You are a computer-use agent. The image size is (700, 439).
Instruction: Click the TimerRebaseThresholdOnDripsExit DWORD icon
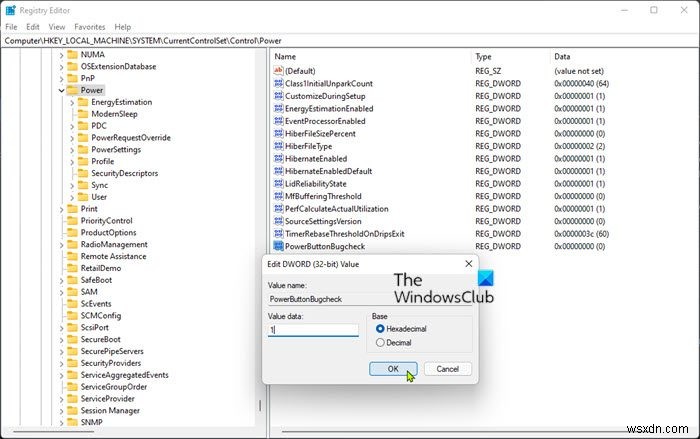278,233
